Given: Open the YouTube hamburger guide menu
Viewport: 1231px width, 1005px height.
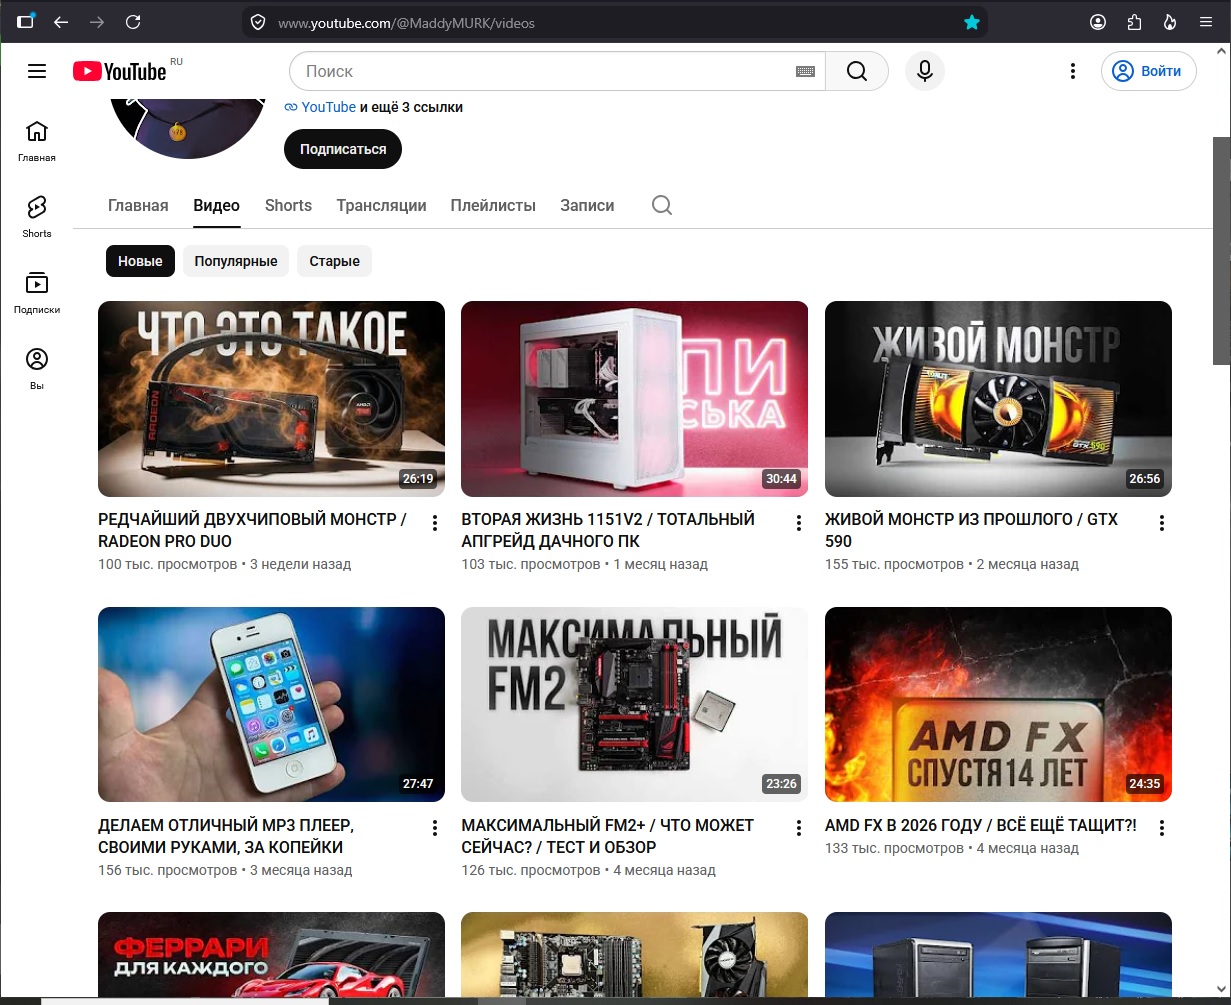Looking at the screenshot, I should click(37, 71).
